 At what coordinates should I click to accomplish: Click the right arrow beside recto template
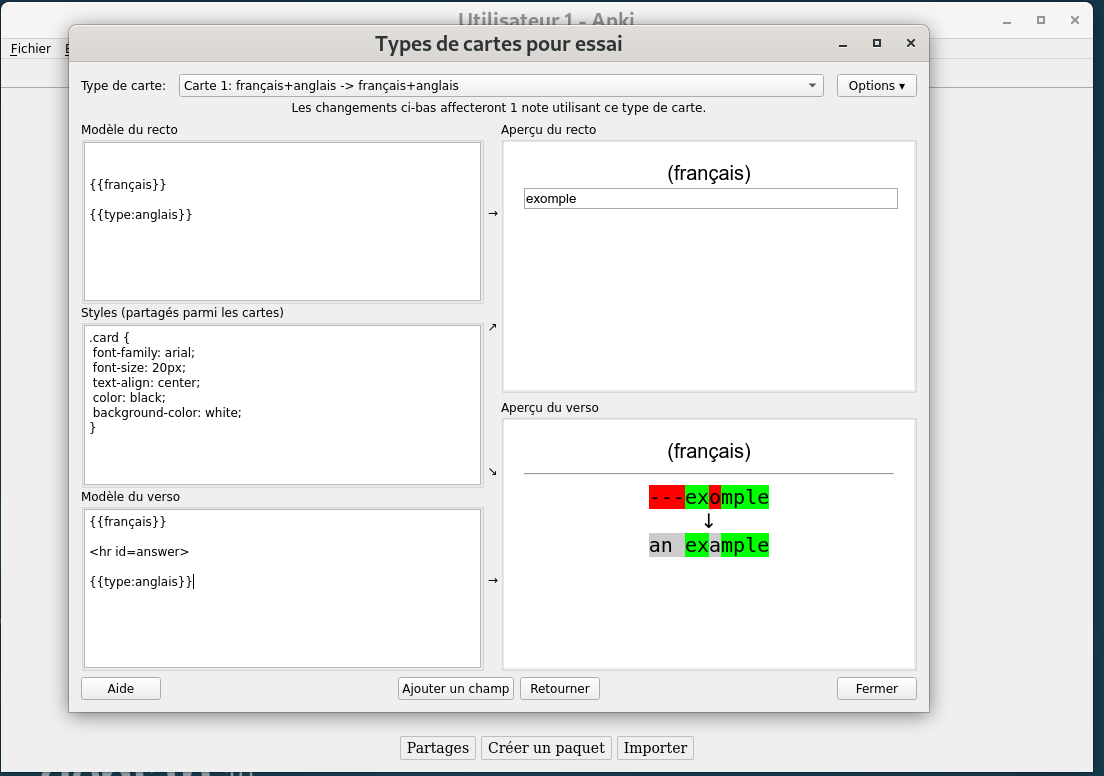492,213
